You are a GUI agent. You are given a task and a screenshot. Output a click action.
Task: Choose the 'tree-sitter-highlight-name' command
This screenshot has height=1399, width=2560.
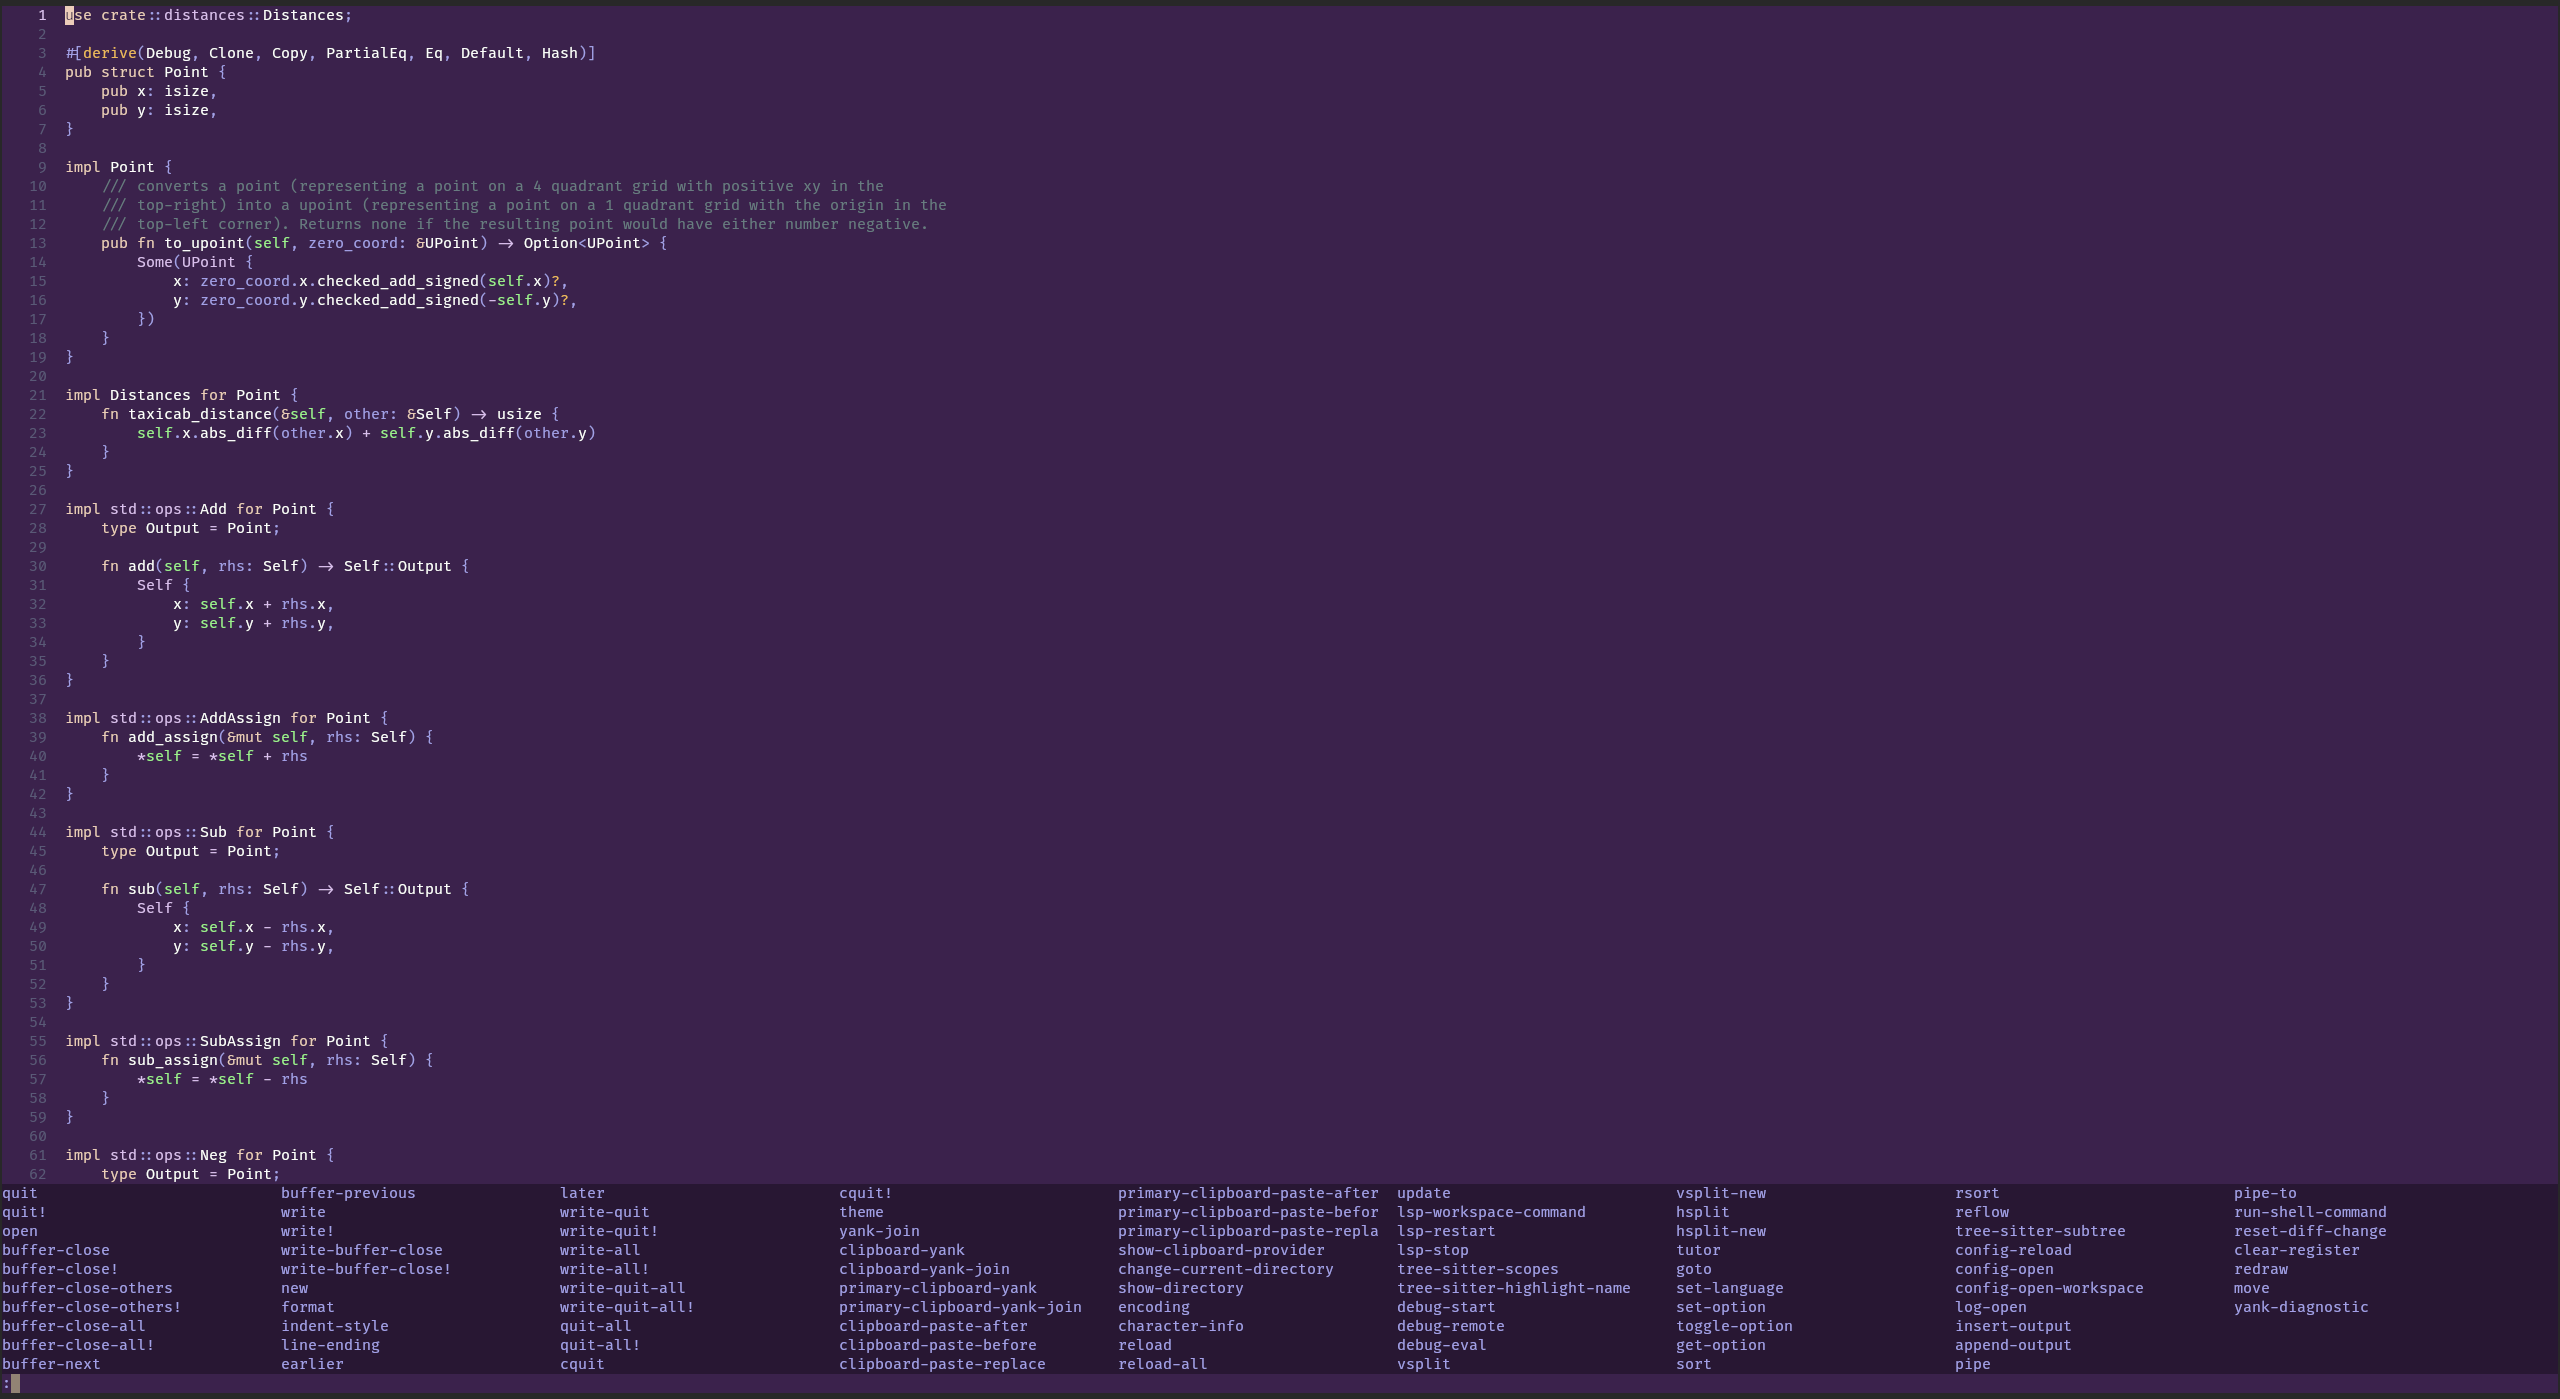point(1513,1288)
